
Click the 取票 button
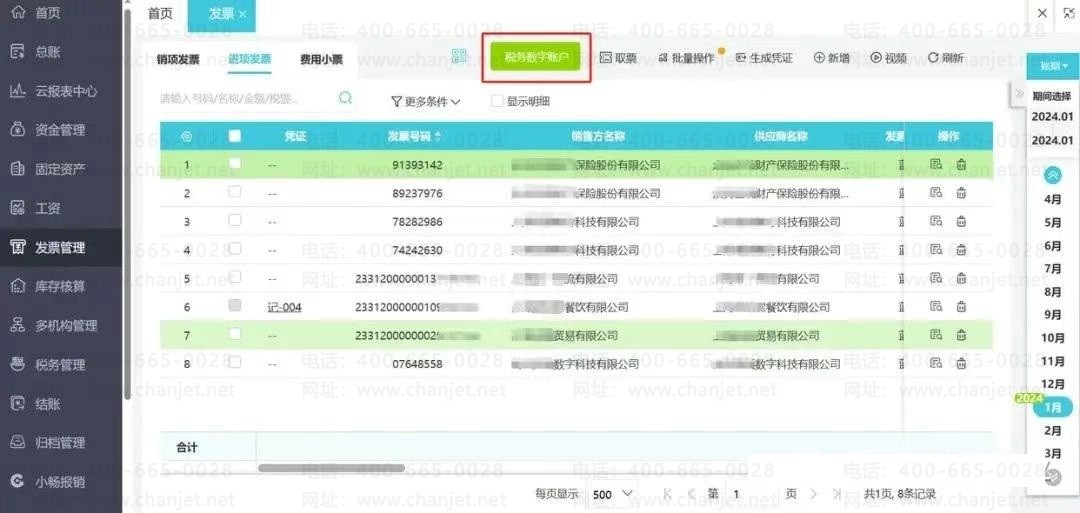(x=618, y=59)
